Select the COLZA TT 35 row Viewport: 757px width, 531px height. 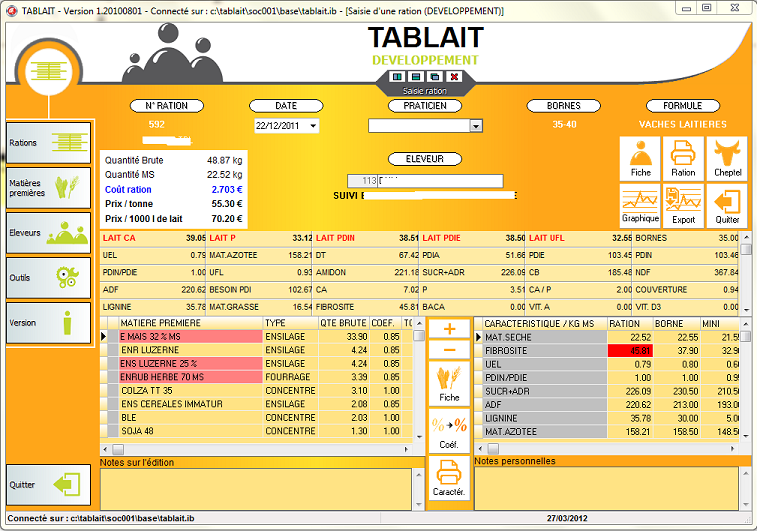pos(256,391)
